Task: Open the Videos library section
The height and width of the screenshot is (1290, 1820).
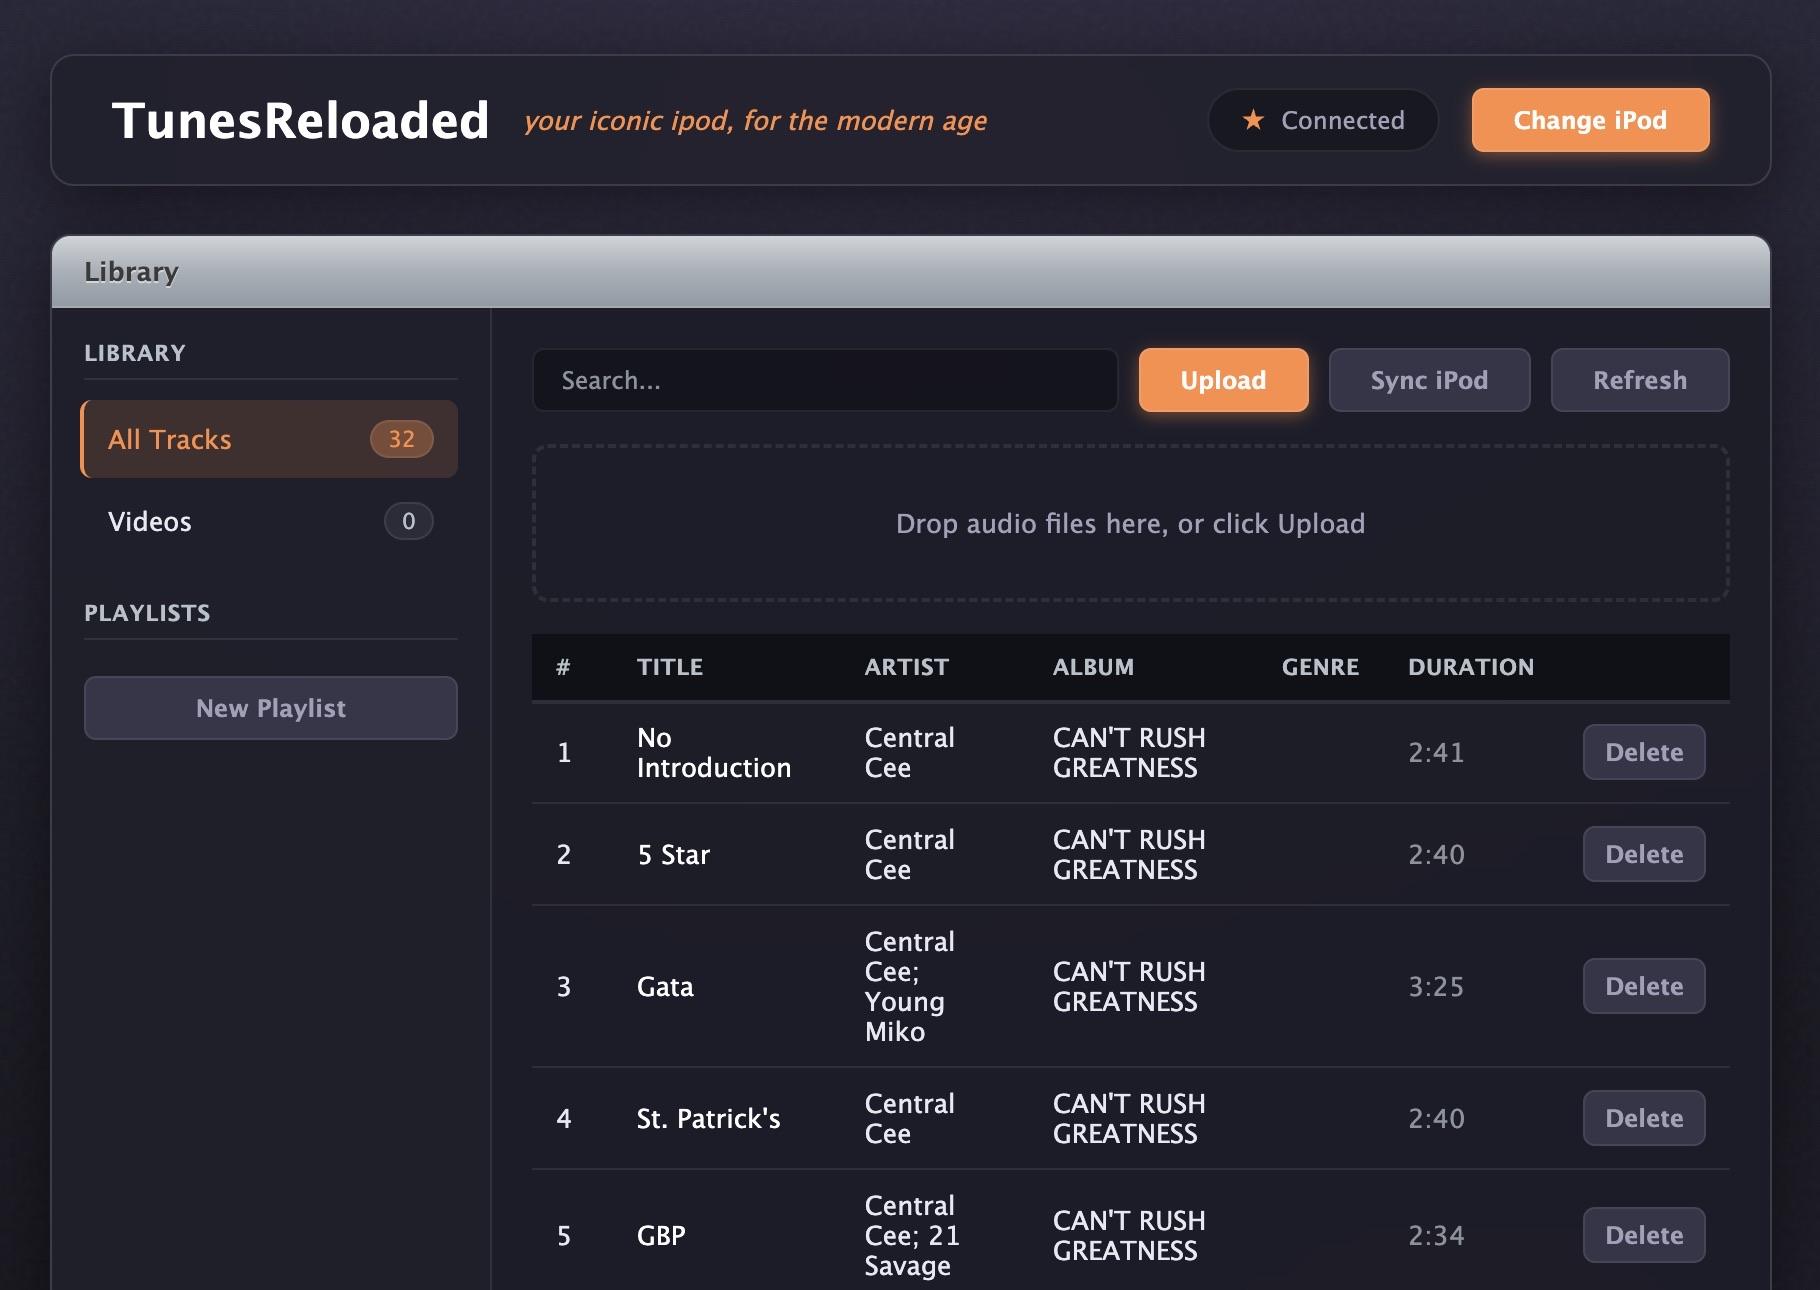Action: coord(269,521)
